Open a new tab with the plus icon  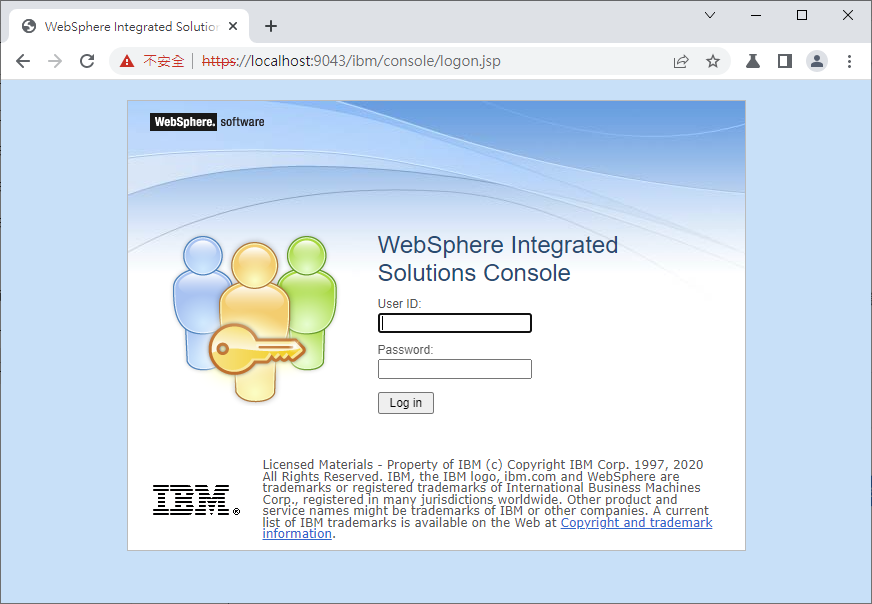coord(271,26)
